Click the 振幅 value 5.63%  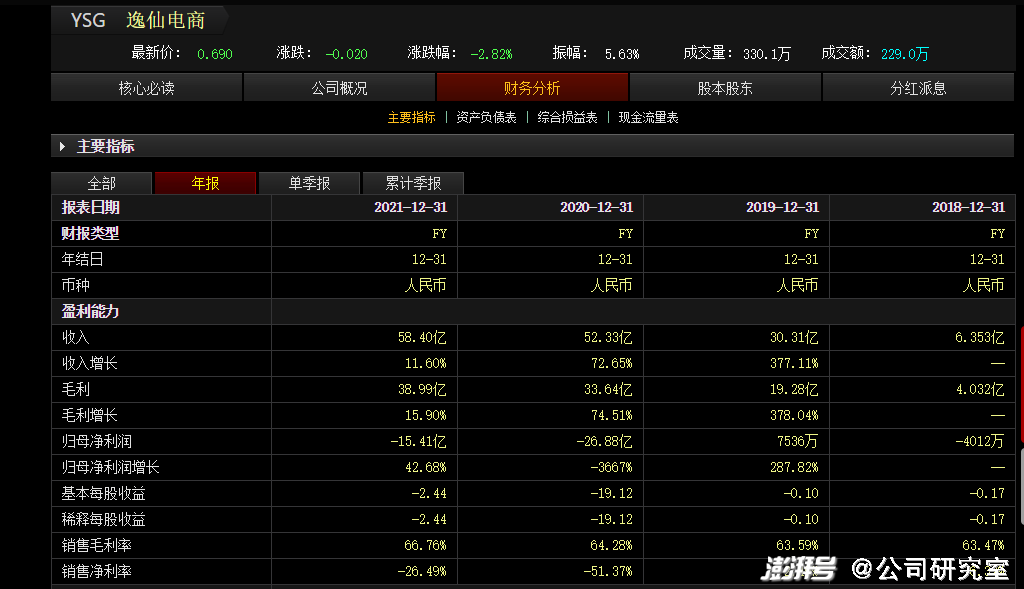tap(622, 54)
